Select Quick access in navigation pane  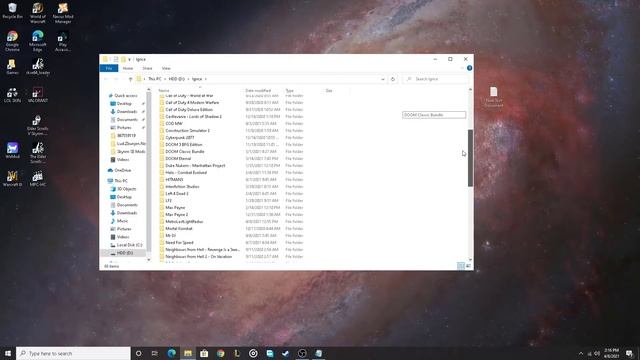(x=126, y=96)
